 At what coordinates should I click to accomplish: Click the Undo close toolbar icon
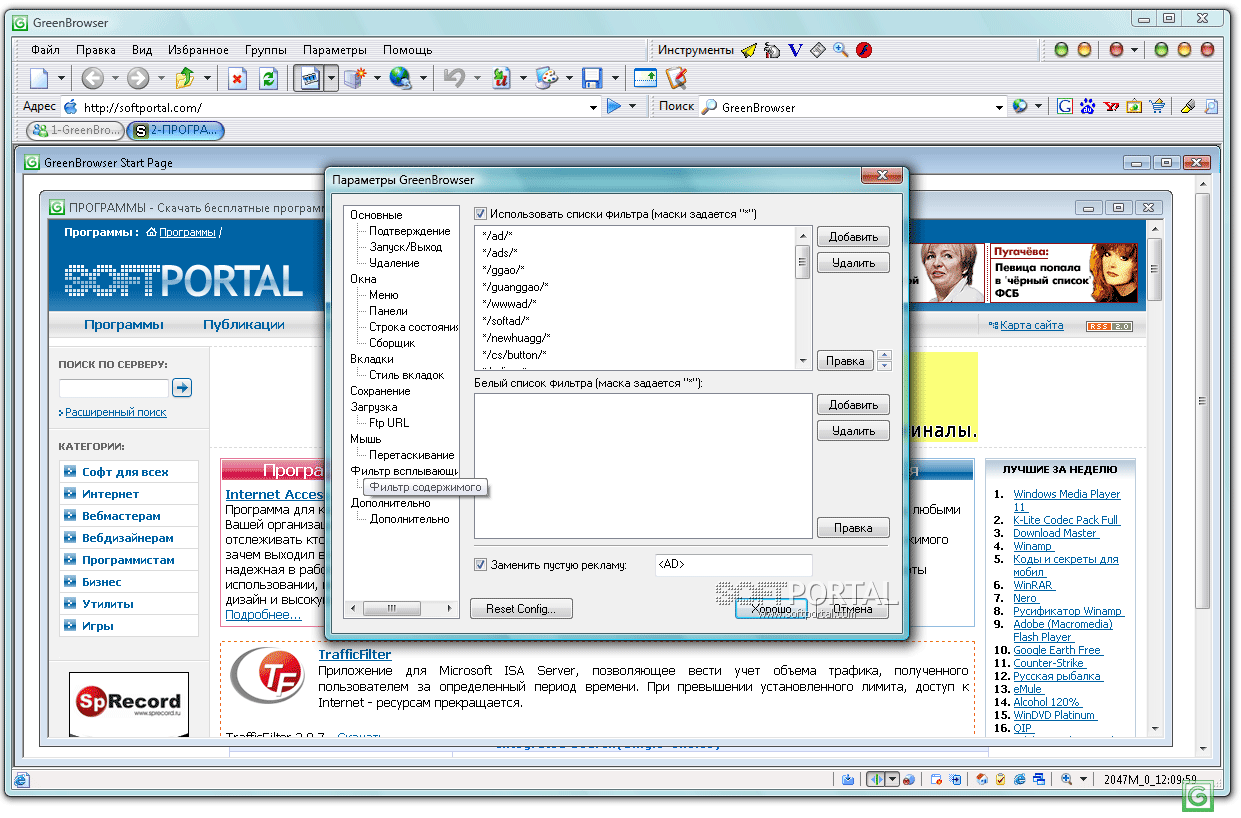coord(455,78)
